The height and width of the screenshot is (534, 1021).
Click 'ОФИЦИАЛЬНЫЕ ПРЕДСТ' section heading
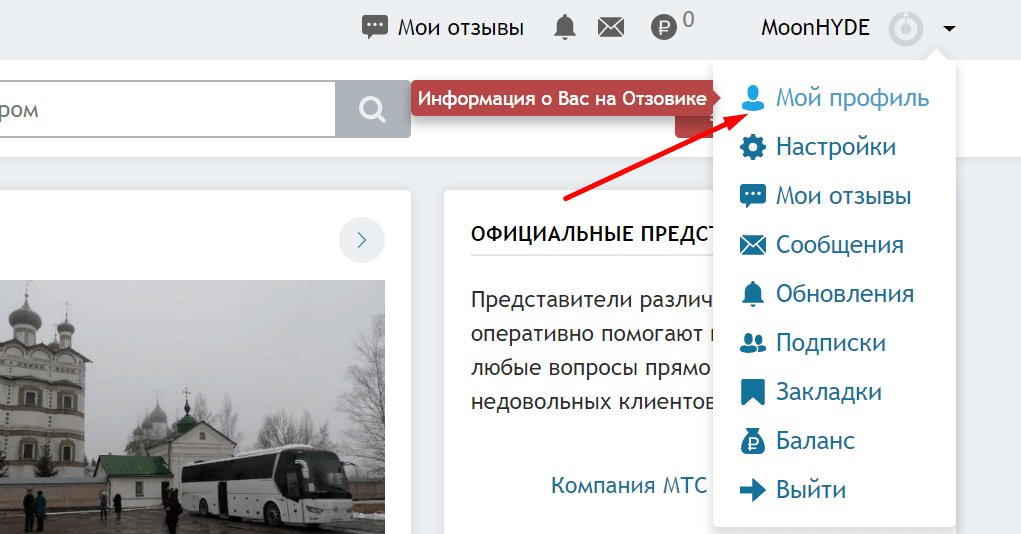pyautogui.click(x=592, y=234)
